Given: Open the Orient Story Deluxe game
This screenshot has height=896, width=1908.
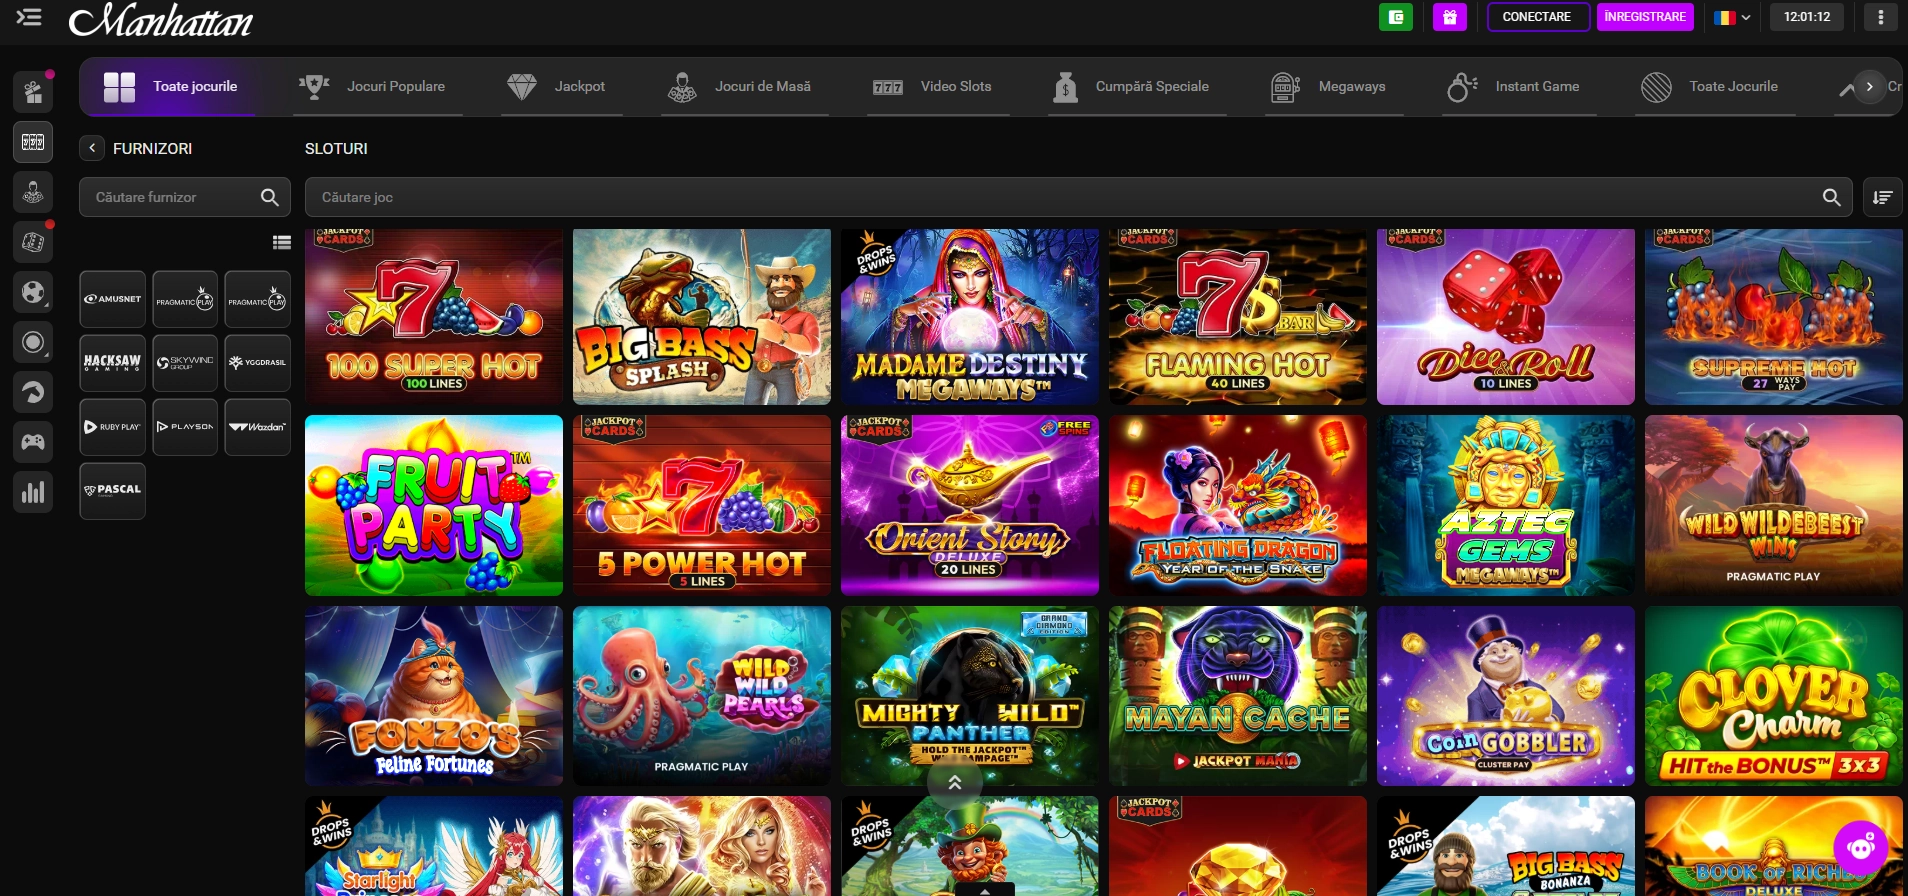Looking at the screenshot, I should click(970, 505).
